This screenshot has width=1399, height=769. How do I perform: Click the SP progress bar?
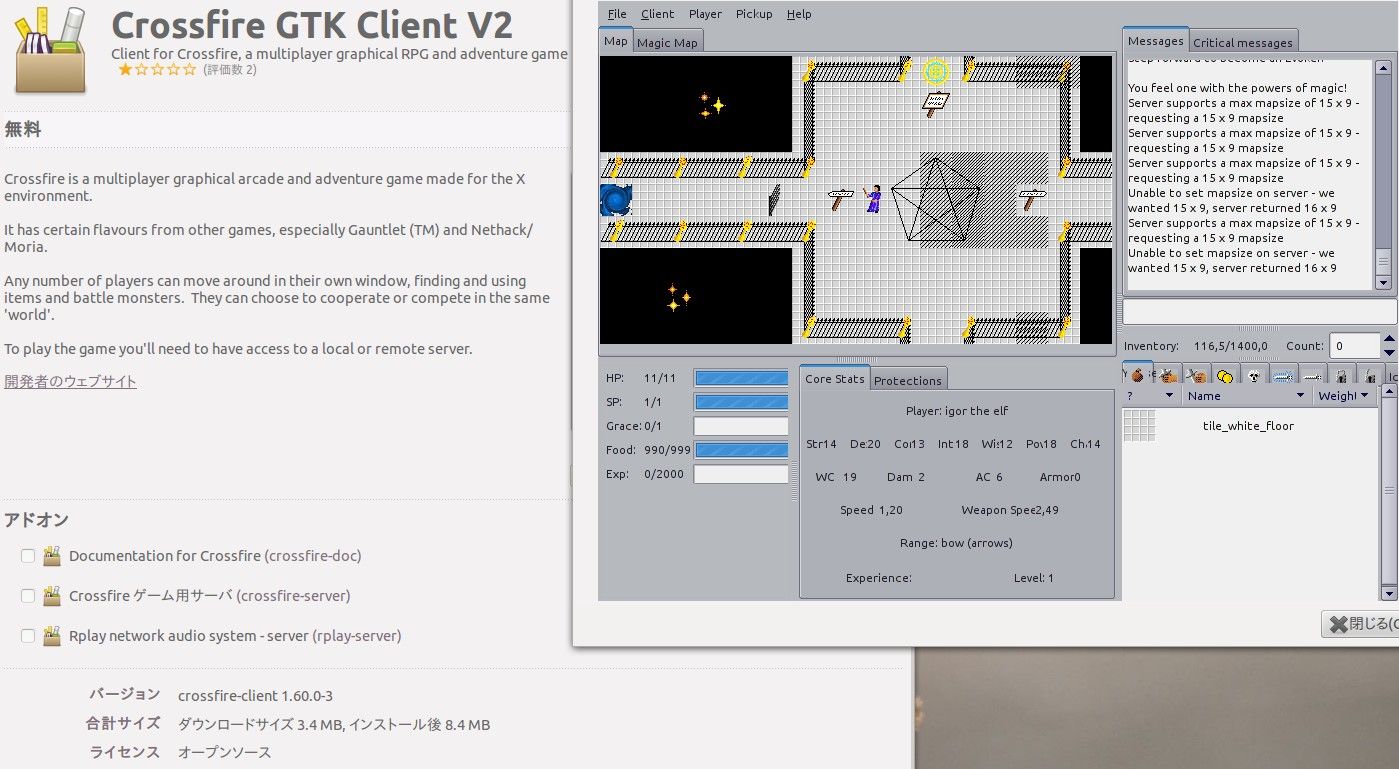[x=741, y=402]
